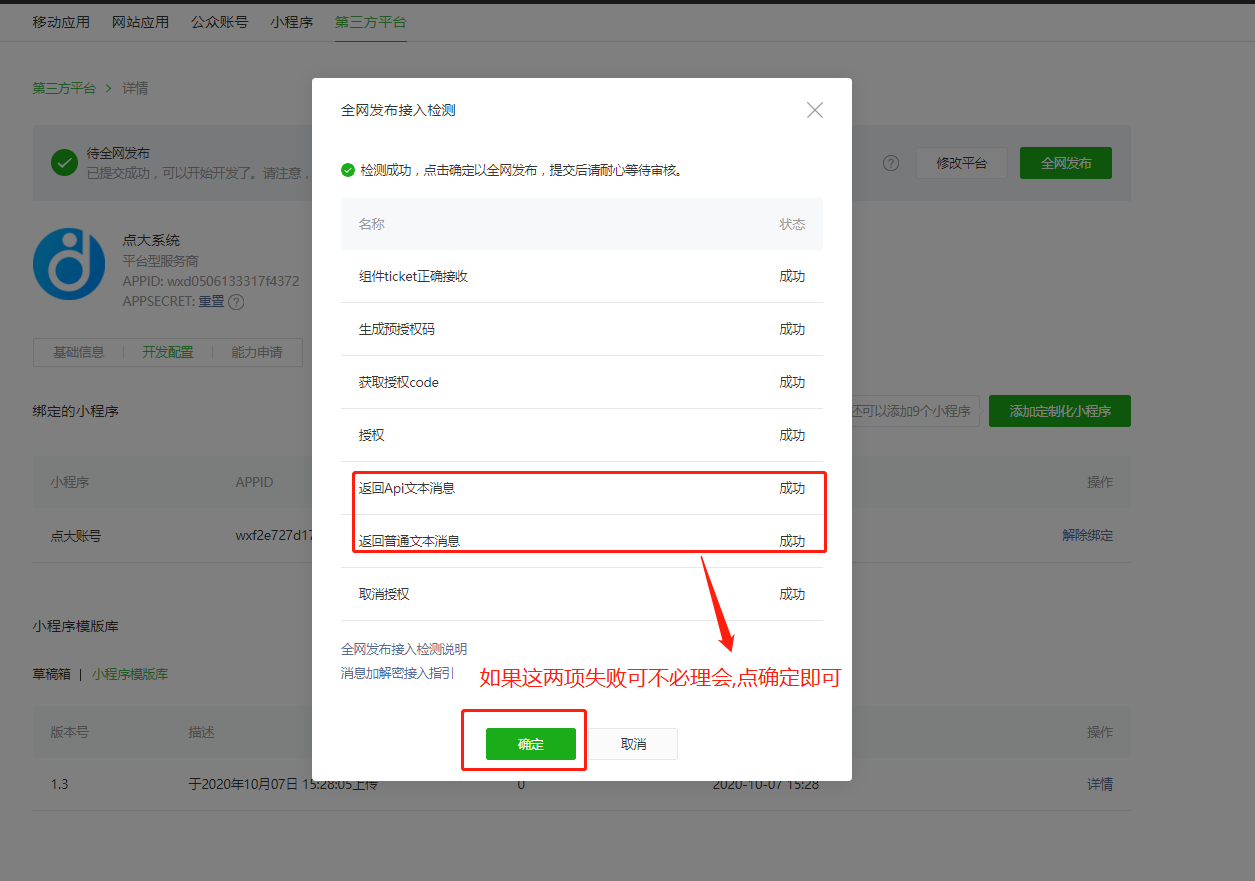Click row text 获取授权code
Viewport: 1255px width, 881px height.
399,382
